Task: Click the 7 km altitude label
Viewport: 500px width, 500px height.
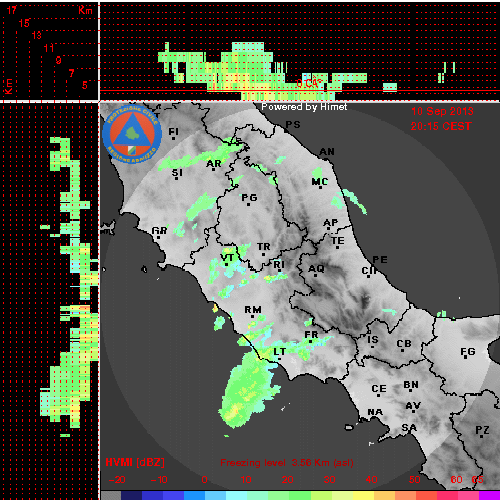Action: tap(71, 73)
